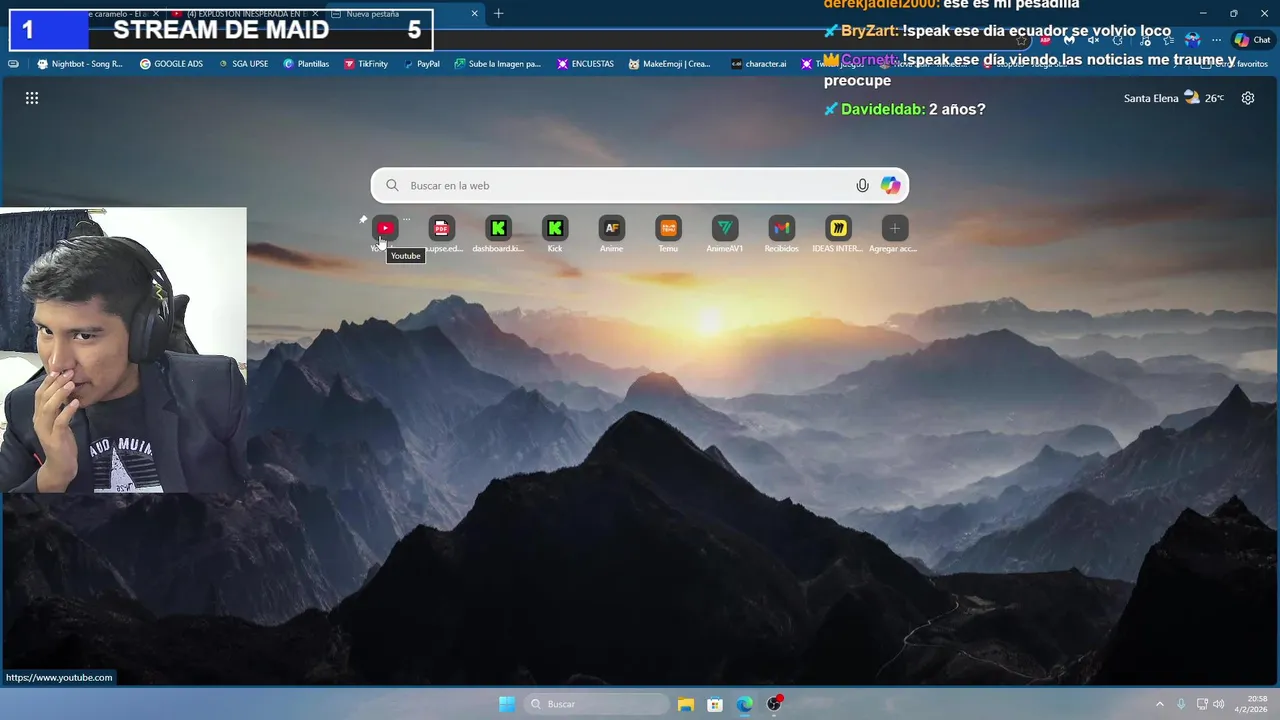Add a new quick link shortcut
Viewport: 1280px width, 720px height.
pos(894,228)
